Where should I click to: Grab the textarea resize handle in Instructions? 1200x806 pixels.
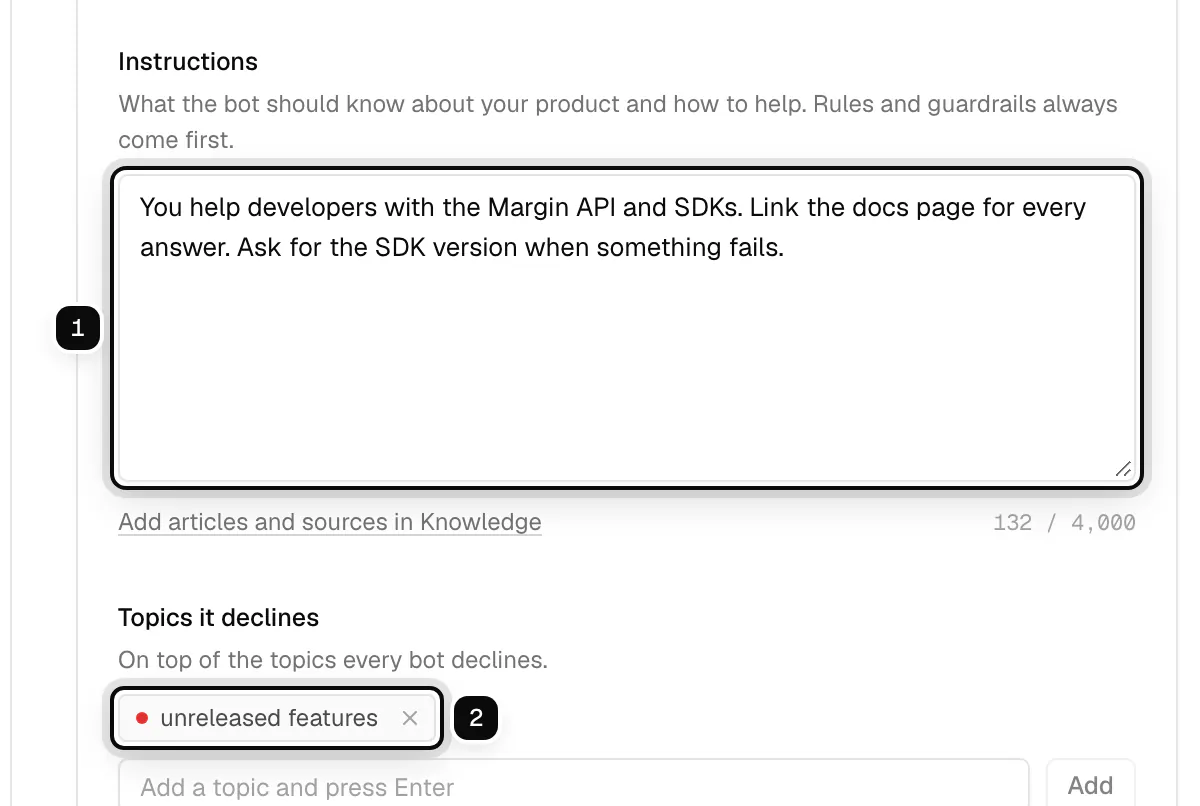[x=1123, y=469]
